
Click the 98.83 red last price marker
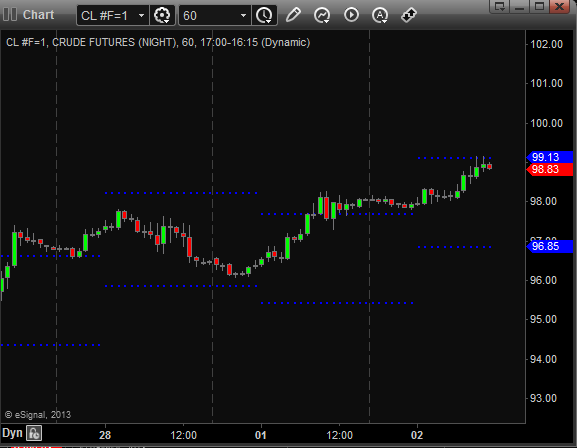[x=550, y=169]
